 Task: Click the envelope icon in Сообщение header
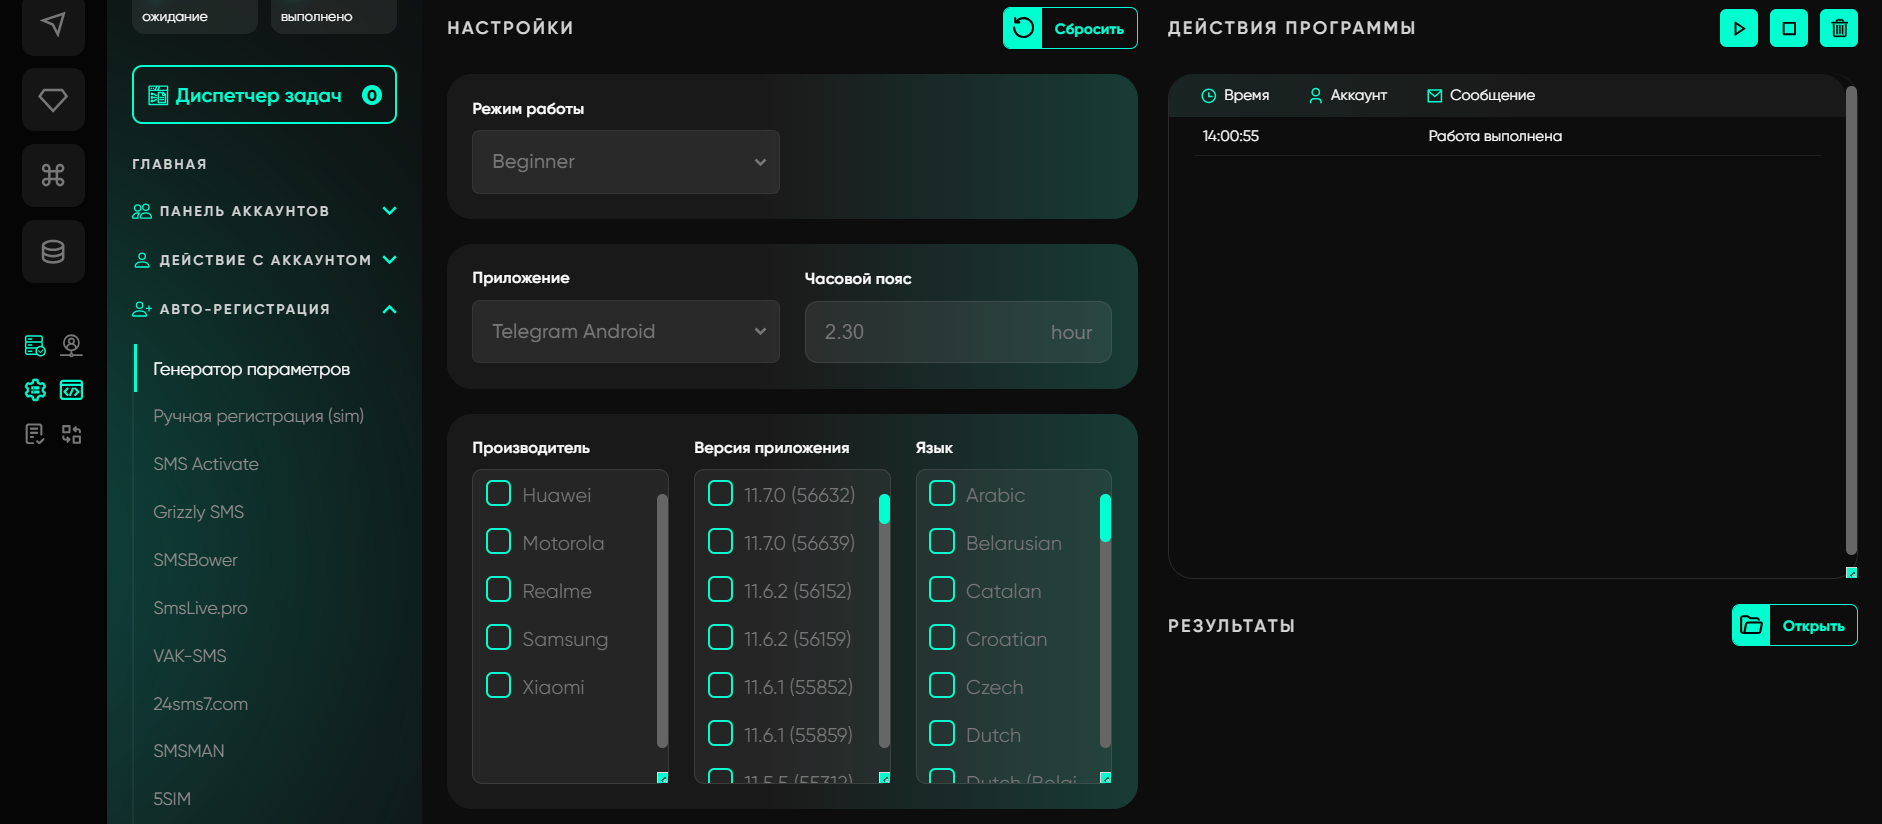coord(1434,96)
